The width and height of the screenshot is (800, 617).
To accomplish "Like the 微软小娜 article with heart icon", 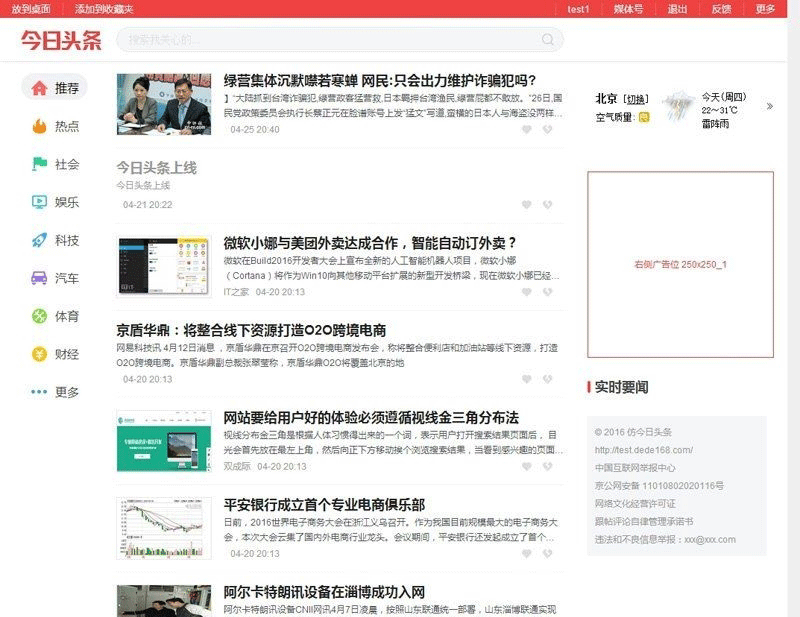I will [x=527, y=292].
